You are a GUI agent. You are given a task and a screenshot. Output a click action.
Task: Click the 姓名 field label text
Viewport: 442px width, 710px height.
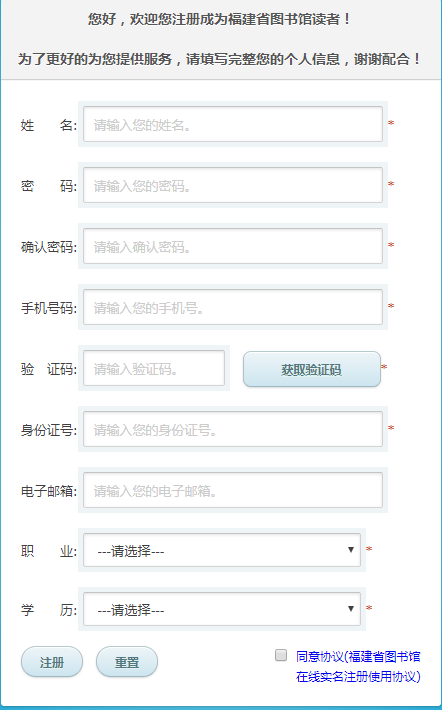click(49, 125)
